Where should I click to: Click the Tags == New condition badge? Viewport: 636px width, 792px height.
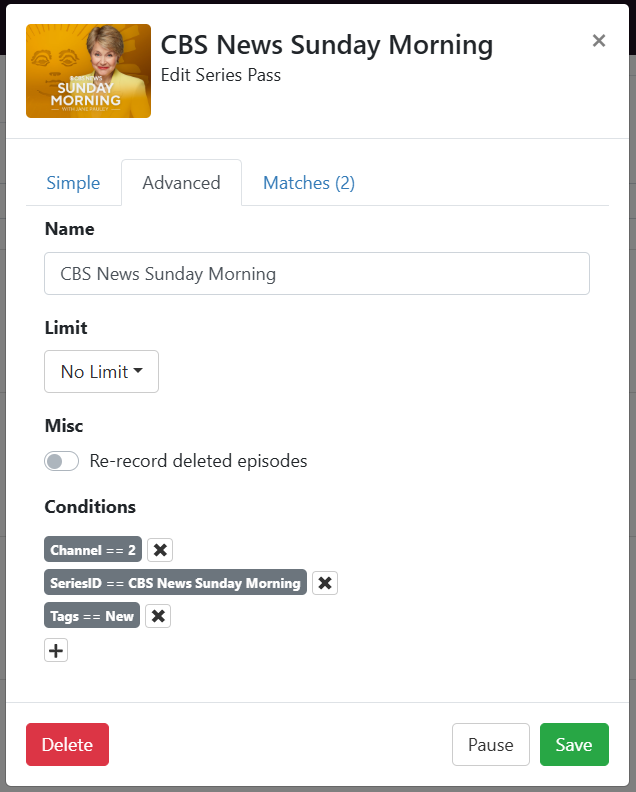pos(92,616)
